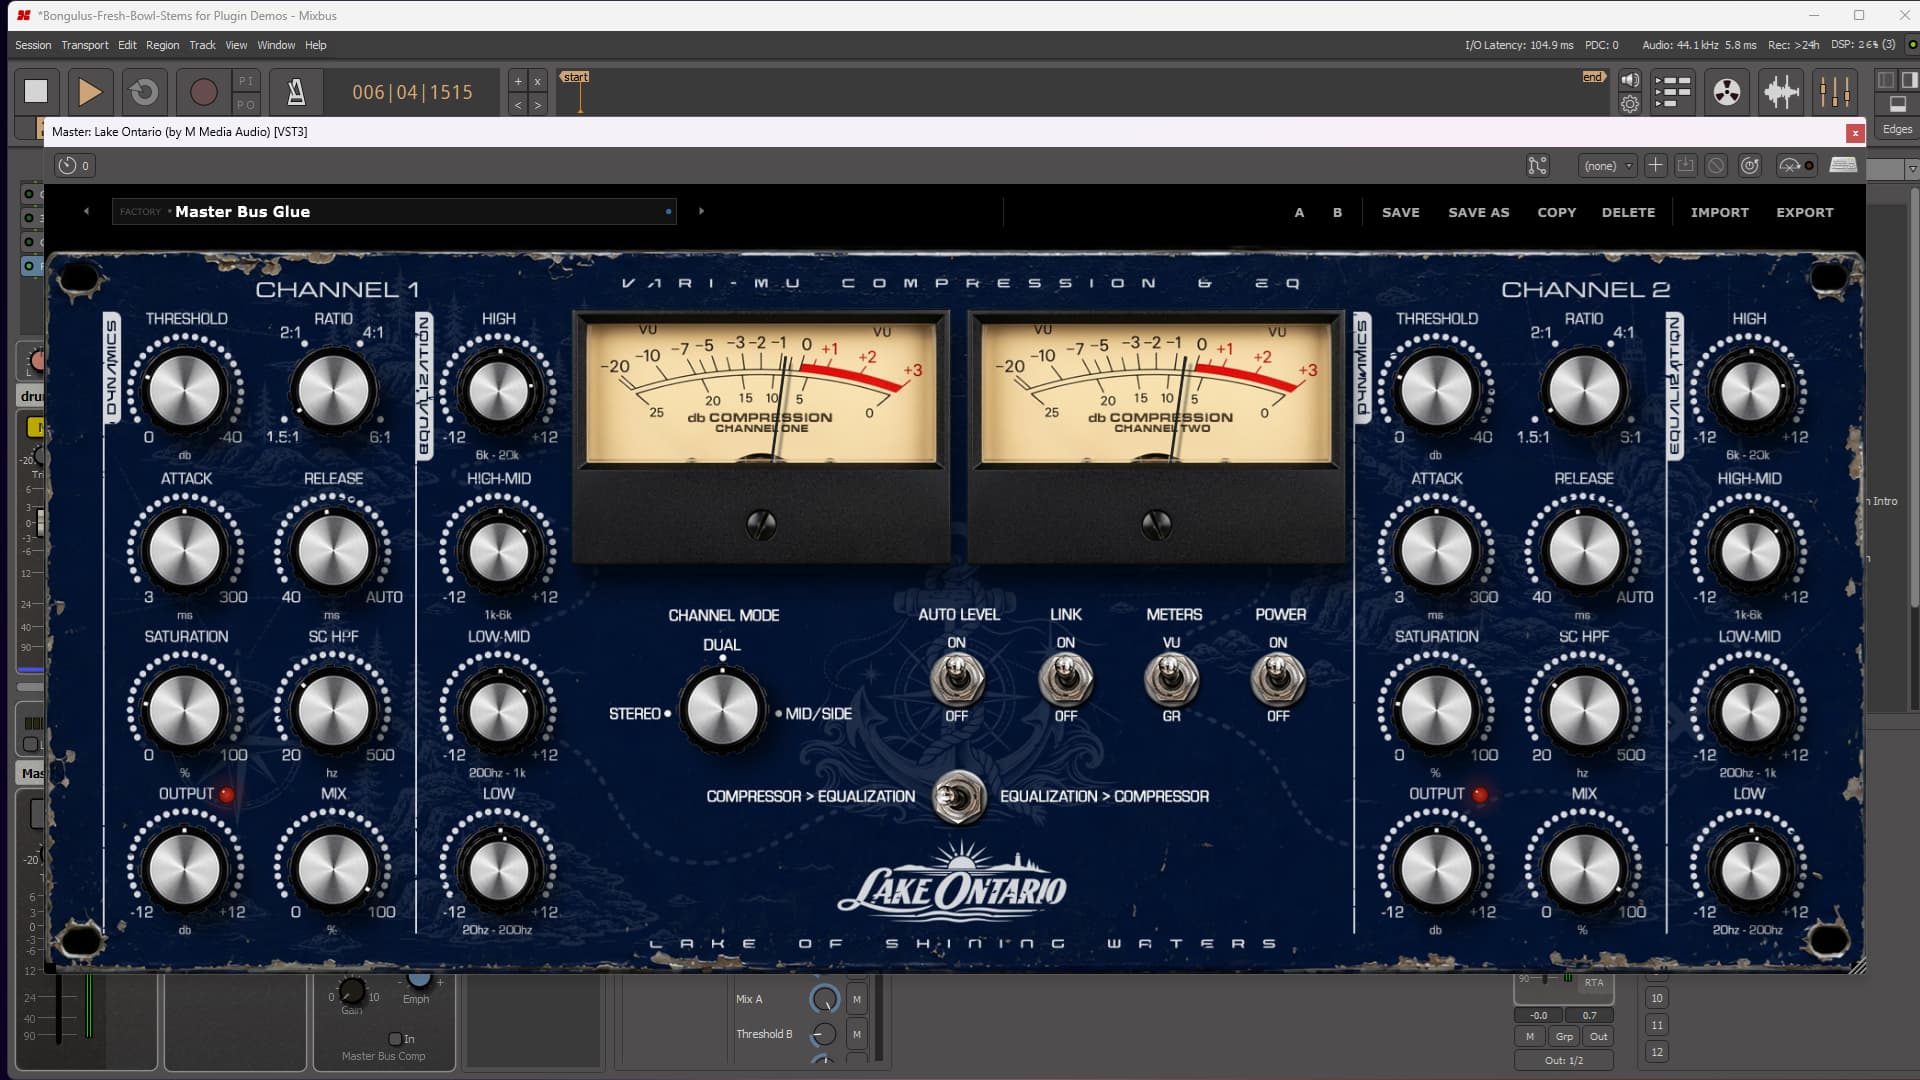Delete plugin preset icon
Viewport: 1920px width, 1080px height.
(1716, 166)
